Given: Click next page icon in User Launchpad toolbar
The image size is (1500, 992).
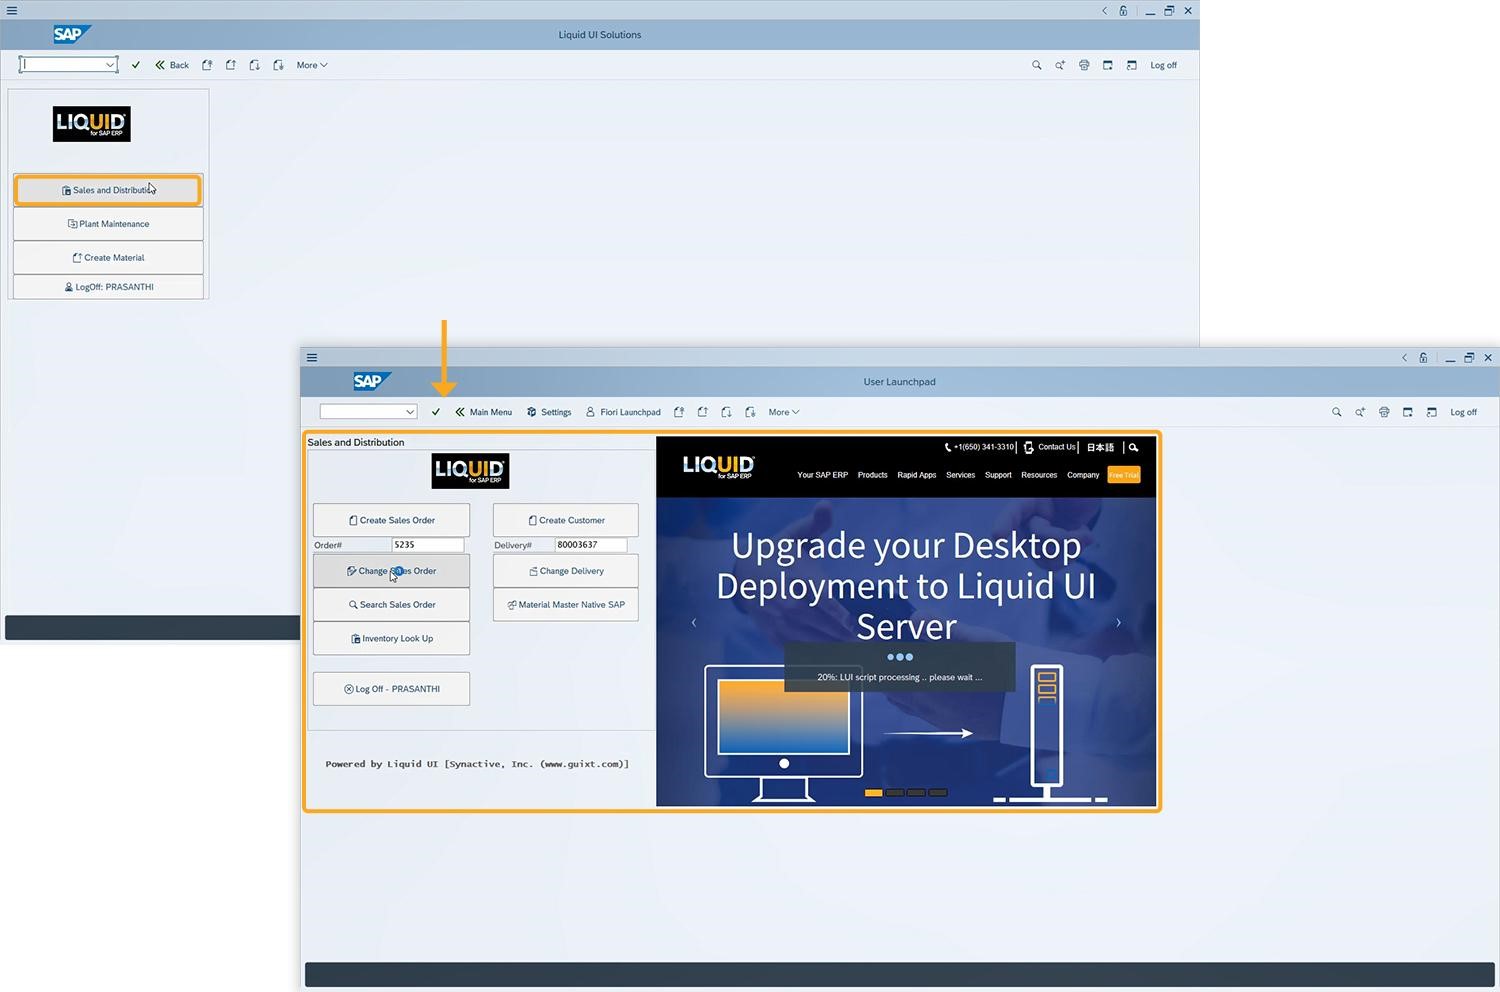Looking at the screenshot, I should click(x=727, y=412).
